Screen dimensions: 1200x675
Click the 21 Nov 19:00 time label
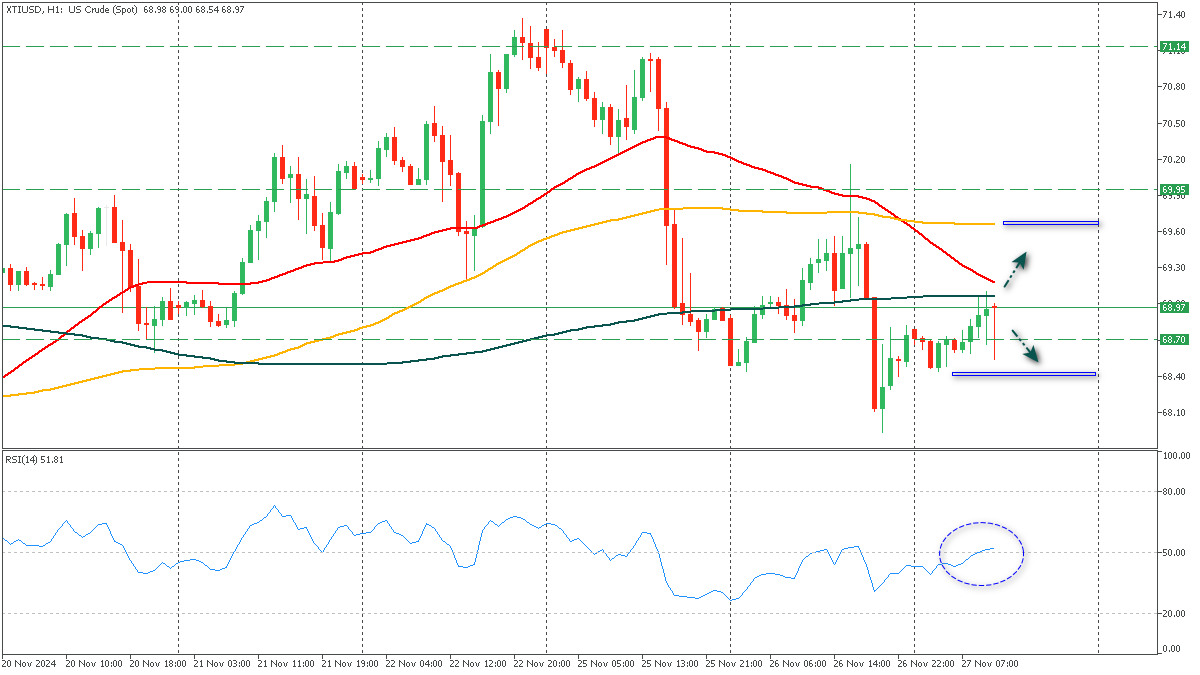351,663
